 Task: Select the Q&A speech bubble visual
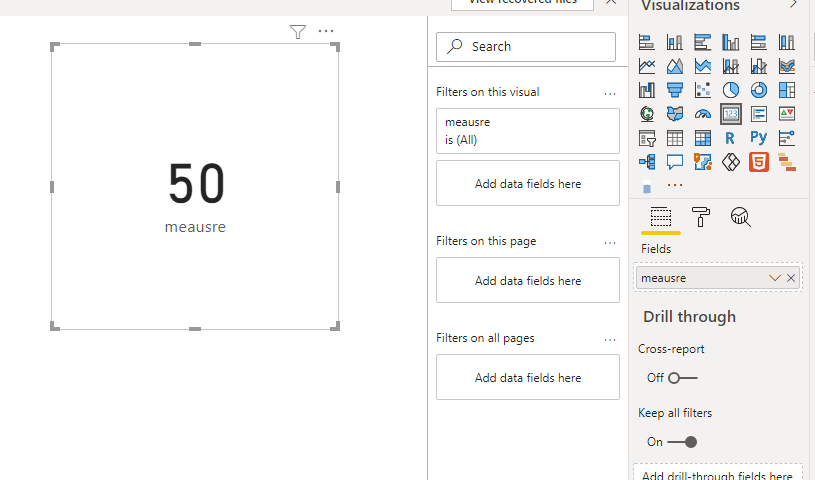click(x=675, y=162)
